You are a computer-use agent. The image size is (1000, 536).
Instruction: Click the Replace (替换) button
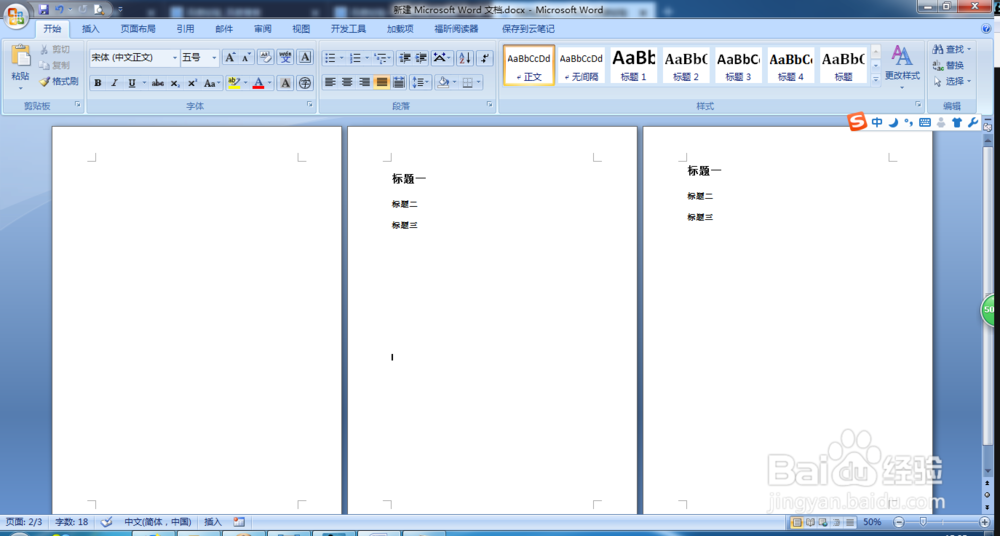949,65
